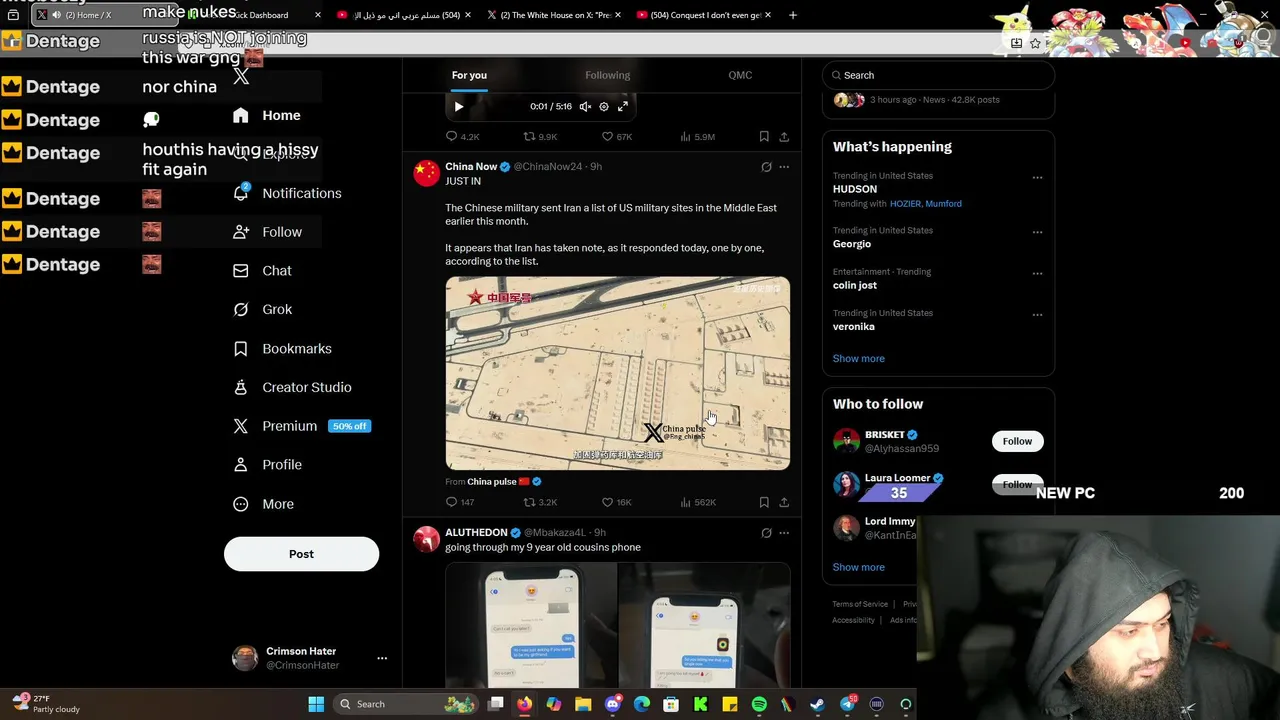Show more Who to follow suggestions
Image resolution: width=1280 pixels, height=720 pixels.
pyautogui.click(x=858, y=567)
